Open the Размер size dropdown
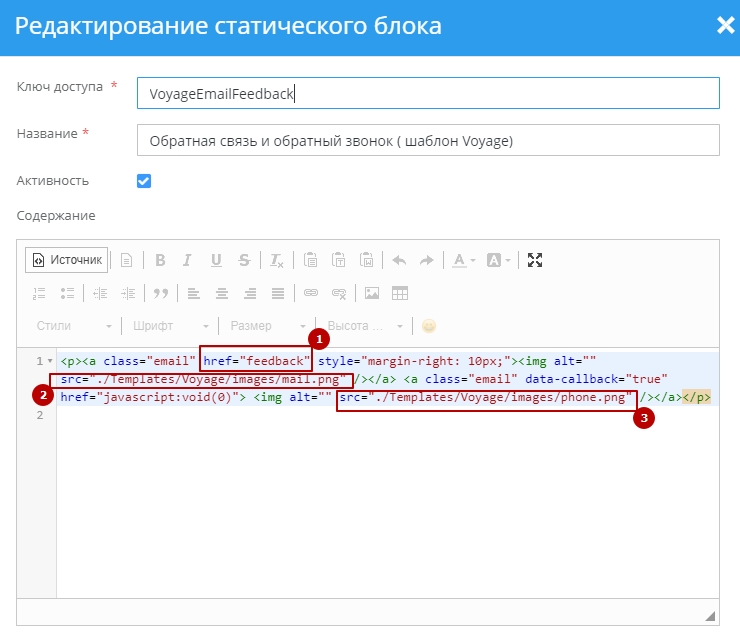The height and width of the screenshot is (638, 740). coord(267,326)
